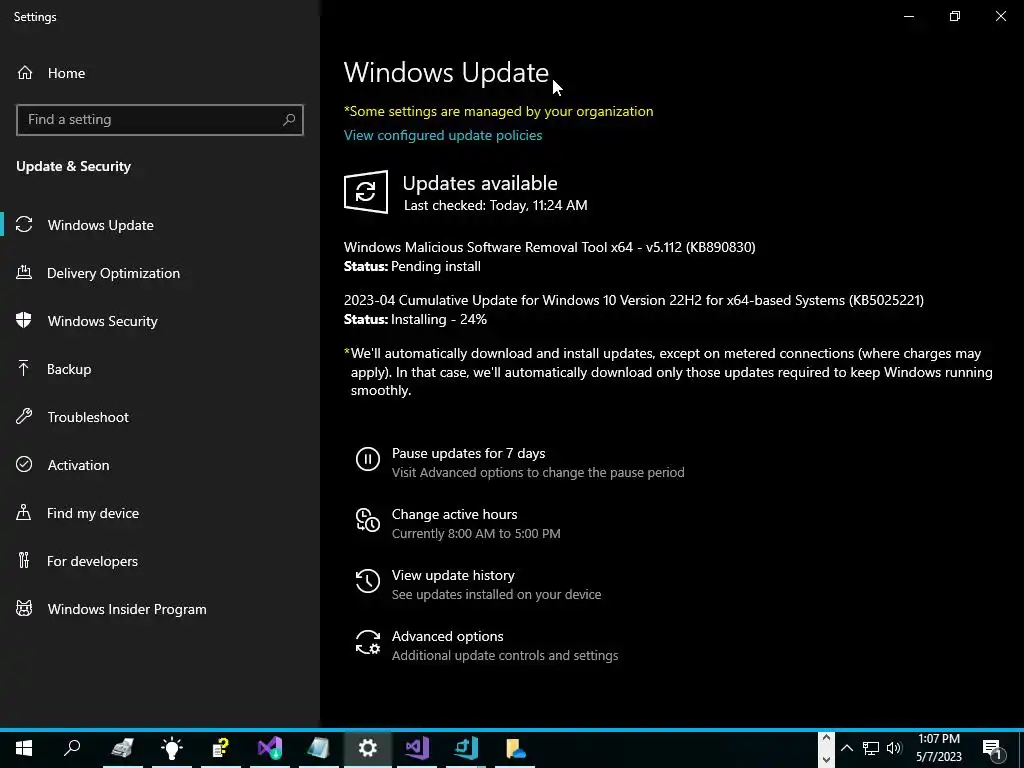This screenshot has width=1024, height=768.
Task: Click the Troubleshoot wrench icon
Action: [x=24, y=417]
